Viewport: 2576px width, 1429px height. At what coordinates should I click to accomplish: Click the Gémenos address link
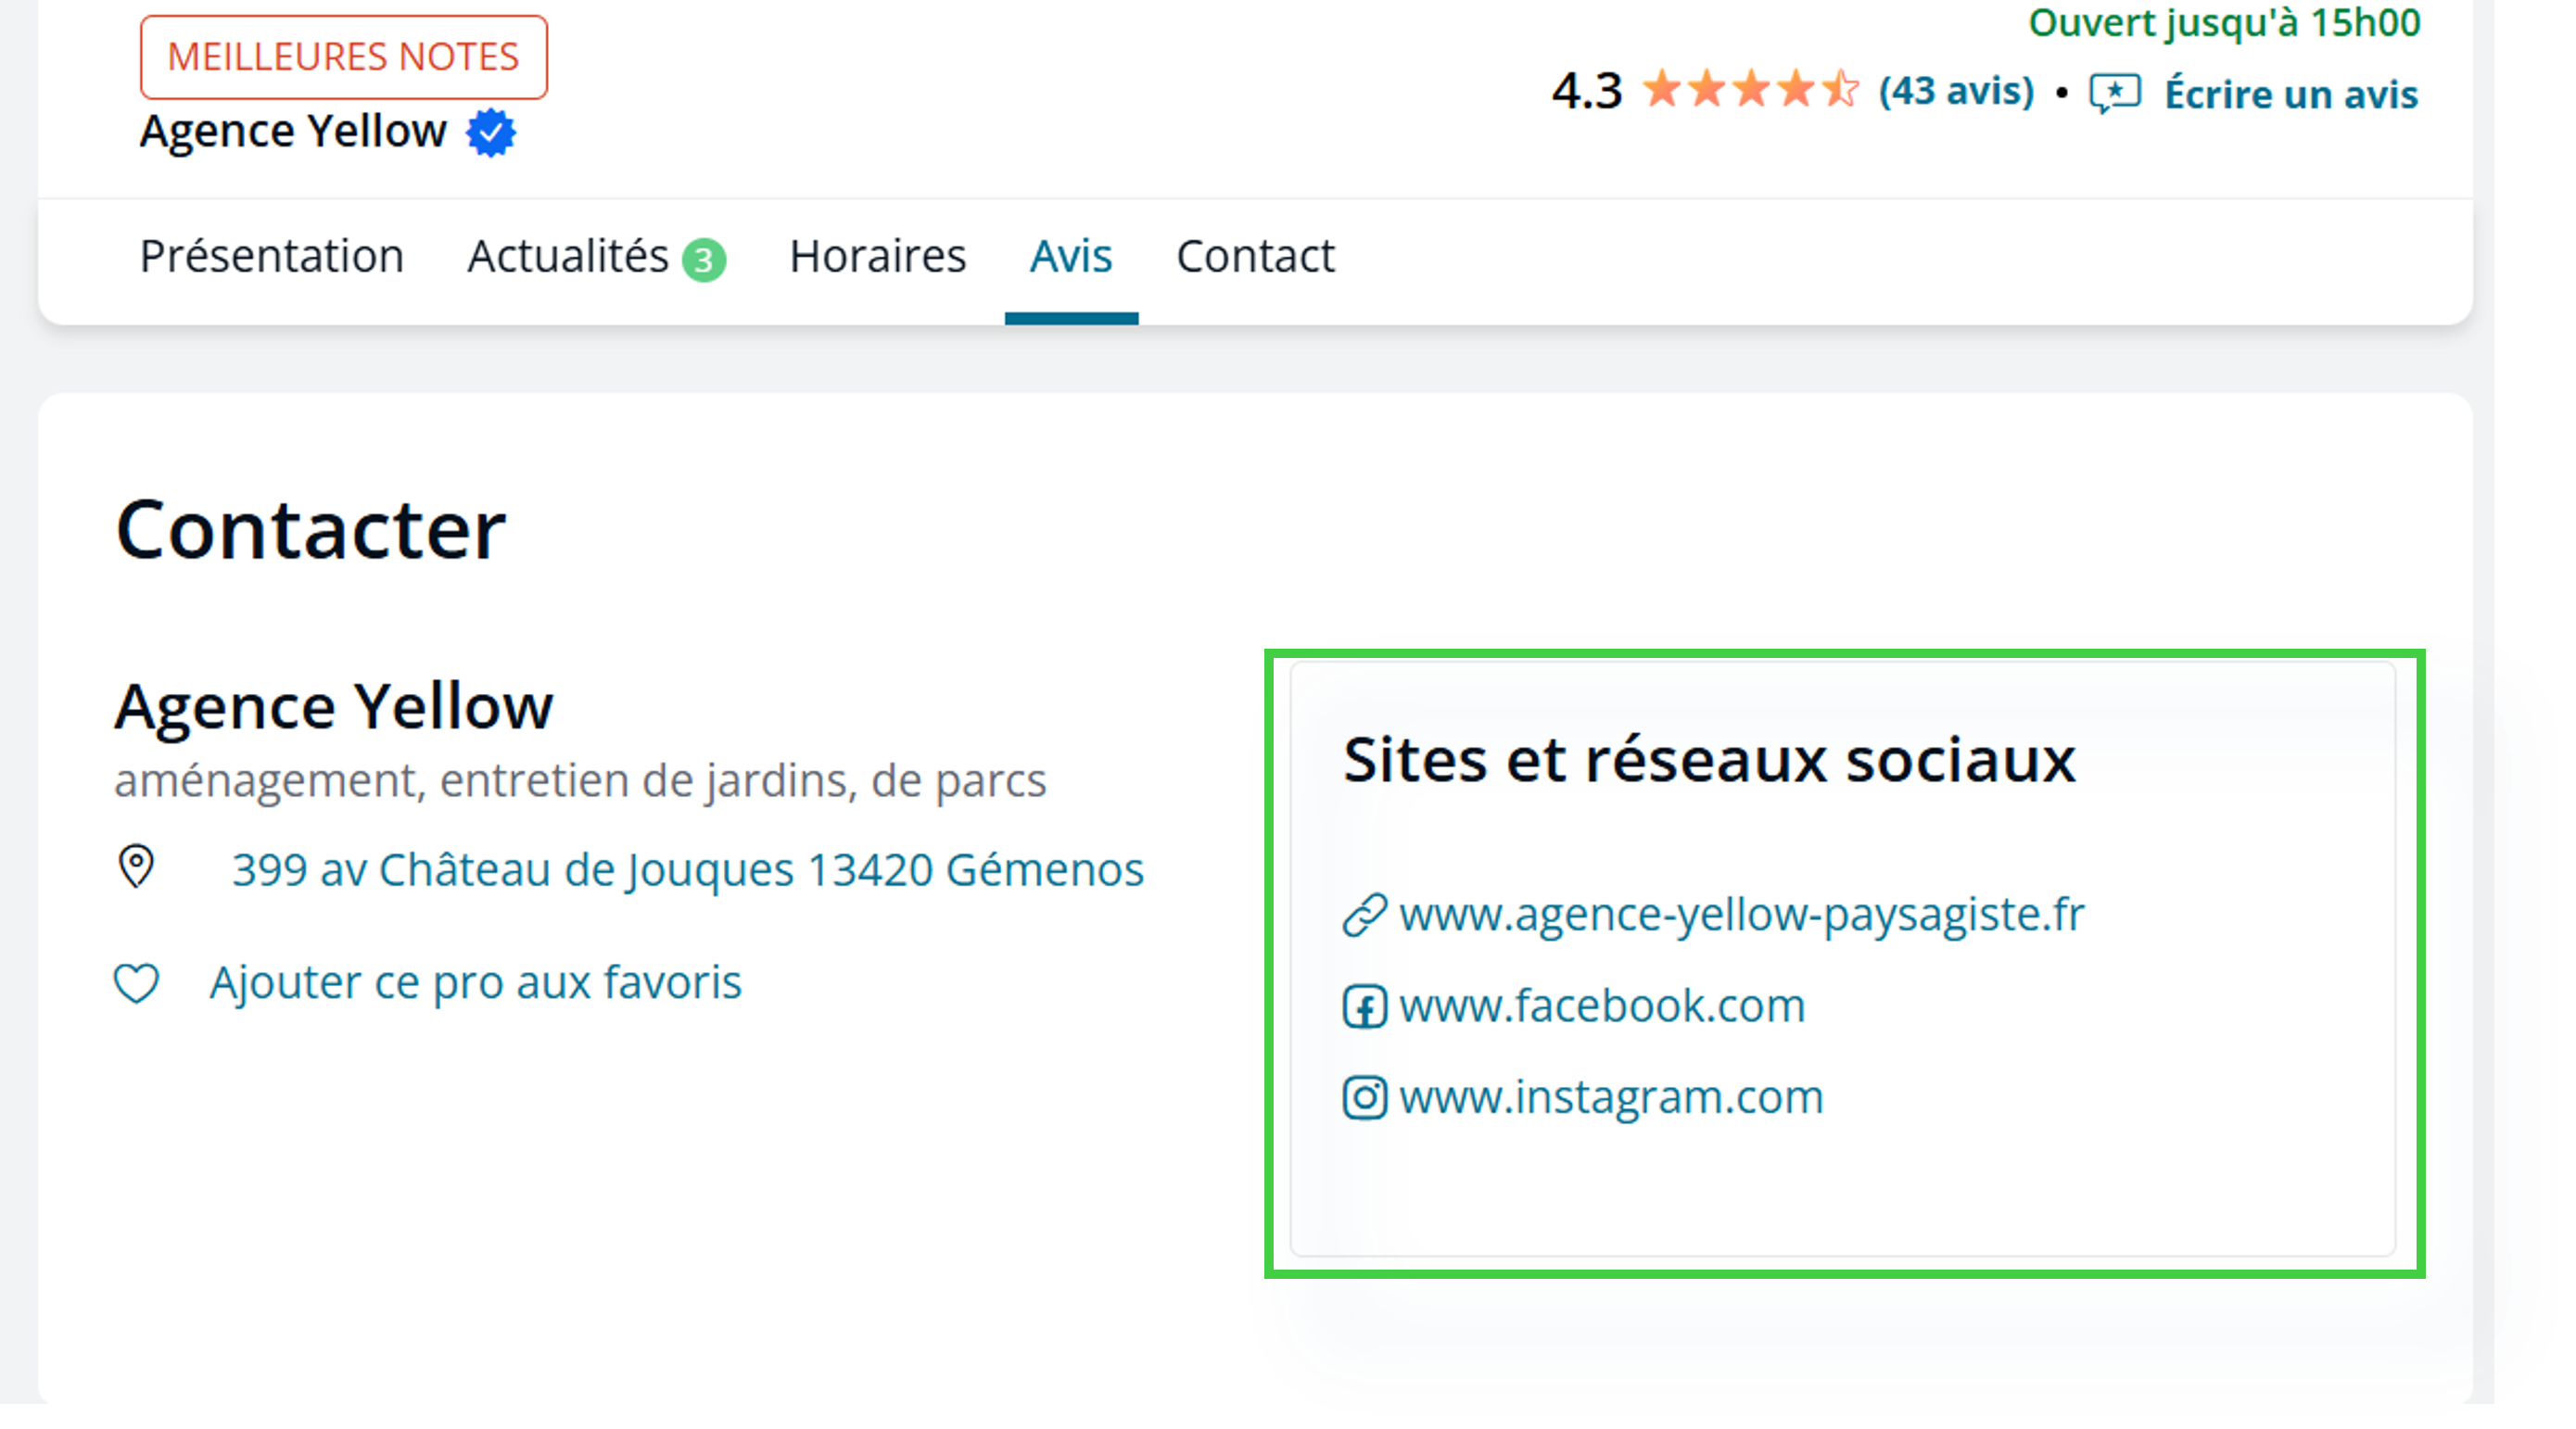pyautogui.click(x=688, y=869)
